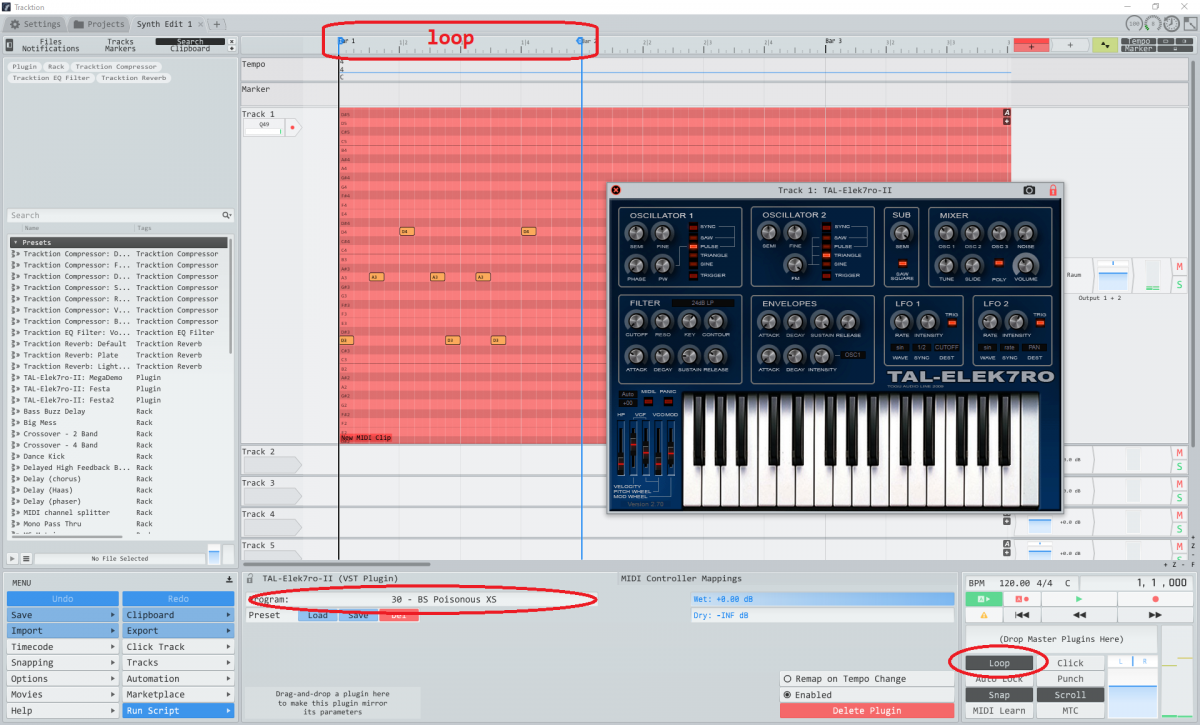Click the automation record (red A) button
Image resolution: width=1200 pixels, height=725 pixels.
pos(1021,599)
